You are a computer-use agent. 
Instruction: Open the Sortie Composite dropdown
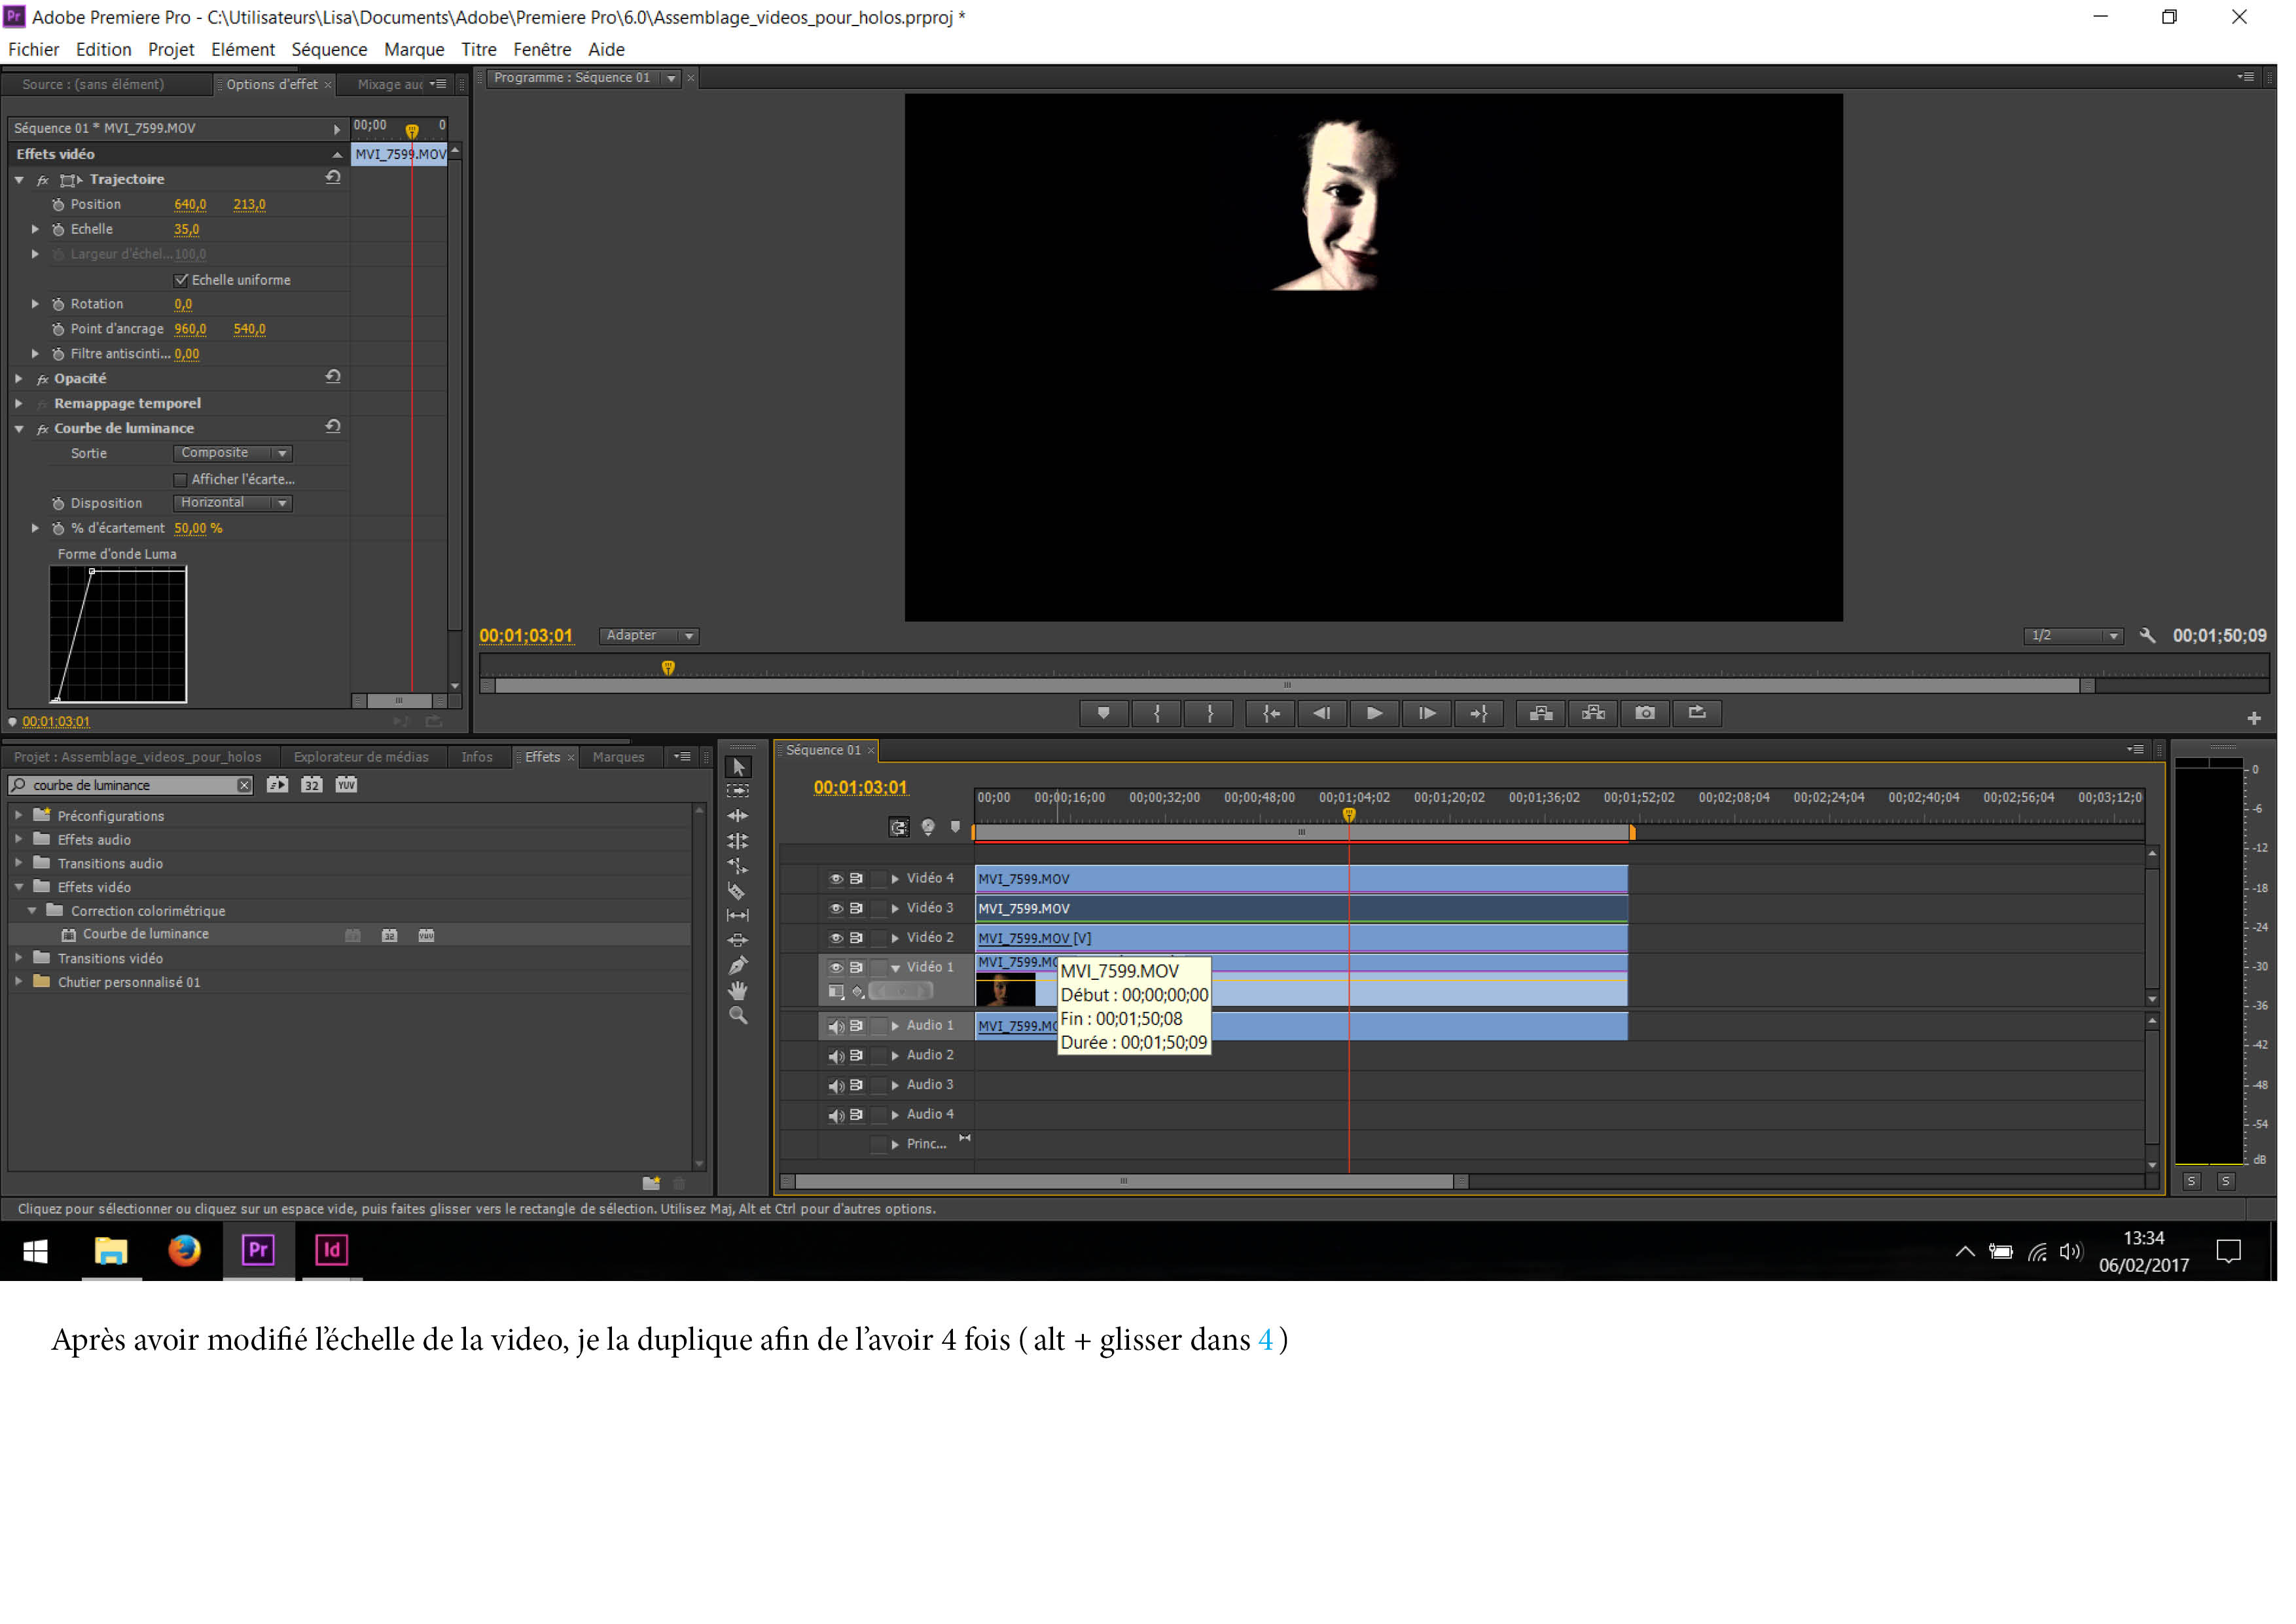click(x=232, y=453)
